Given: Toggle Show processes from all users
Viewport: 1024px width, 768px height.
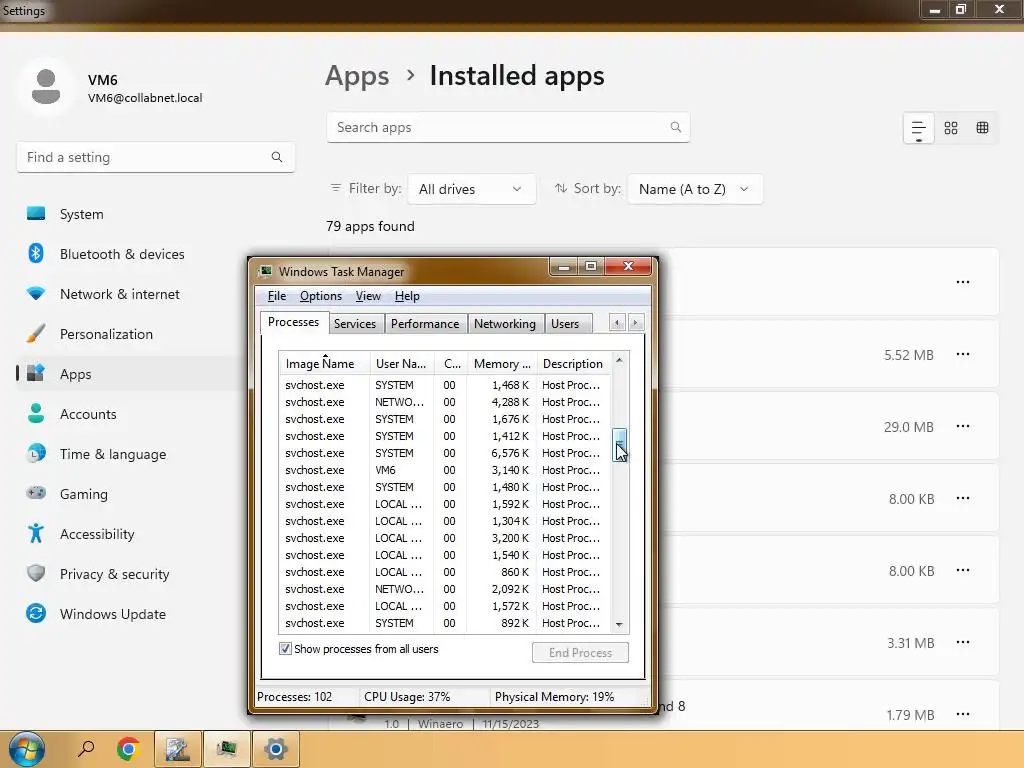Looking at the screenshot, I should pyautogui.click(x=285, y=648).
